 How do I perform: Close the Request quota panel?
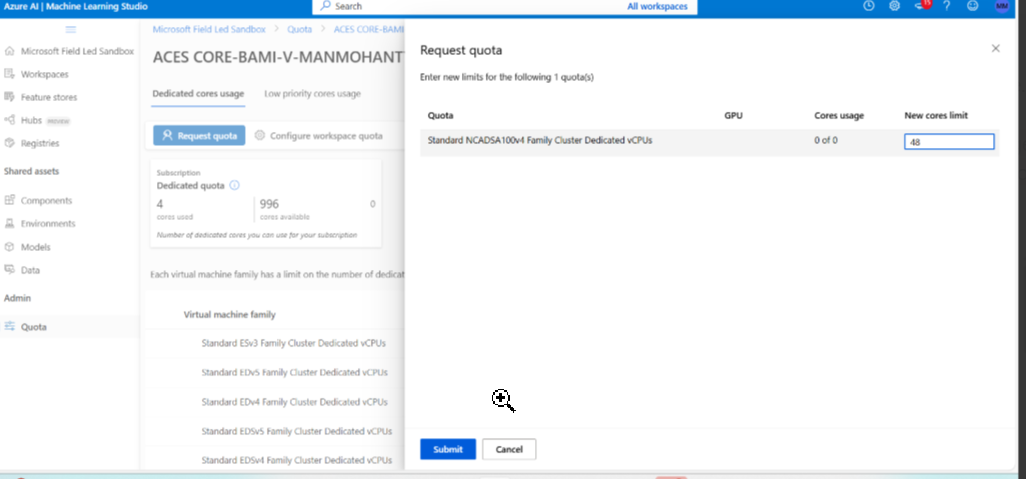pyautogui.click(x=995, y=48)
